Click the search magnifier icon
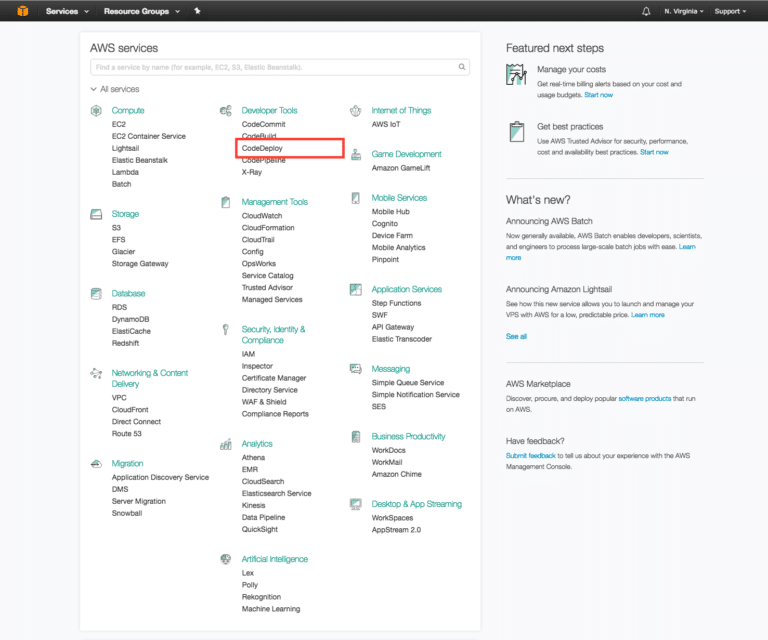Screen dimensions: 768x640 pyautogui.click(x=462, y=67)
